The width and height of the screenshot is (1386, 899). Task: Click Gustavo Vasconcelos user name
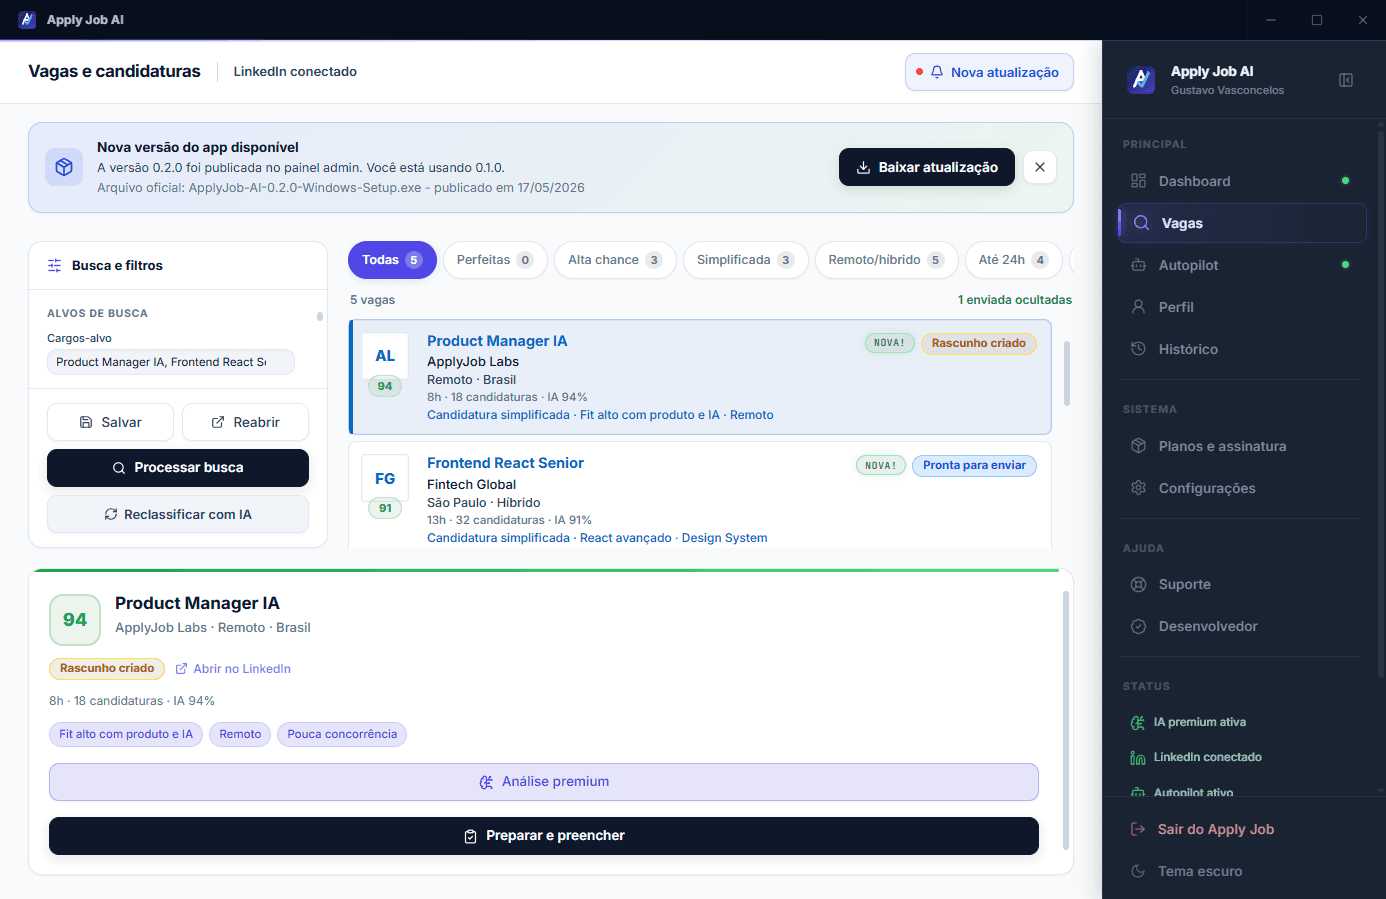tap(1227, 91)
